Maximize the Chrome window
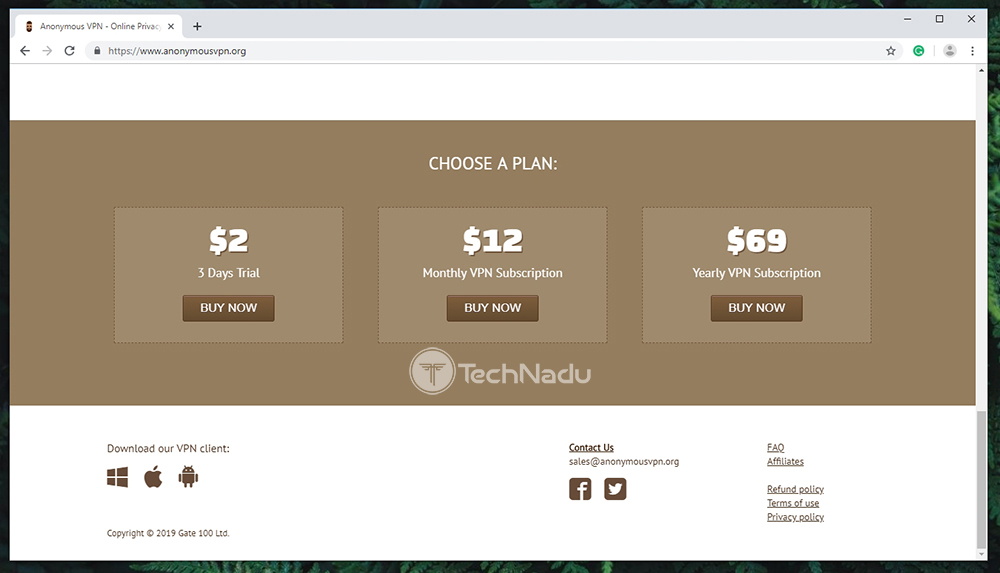Screen dimensions: 1000x573 [939, 19]
